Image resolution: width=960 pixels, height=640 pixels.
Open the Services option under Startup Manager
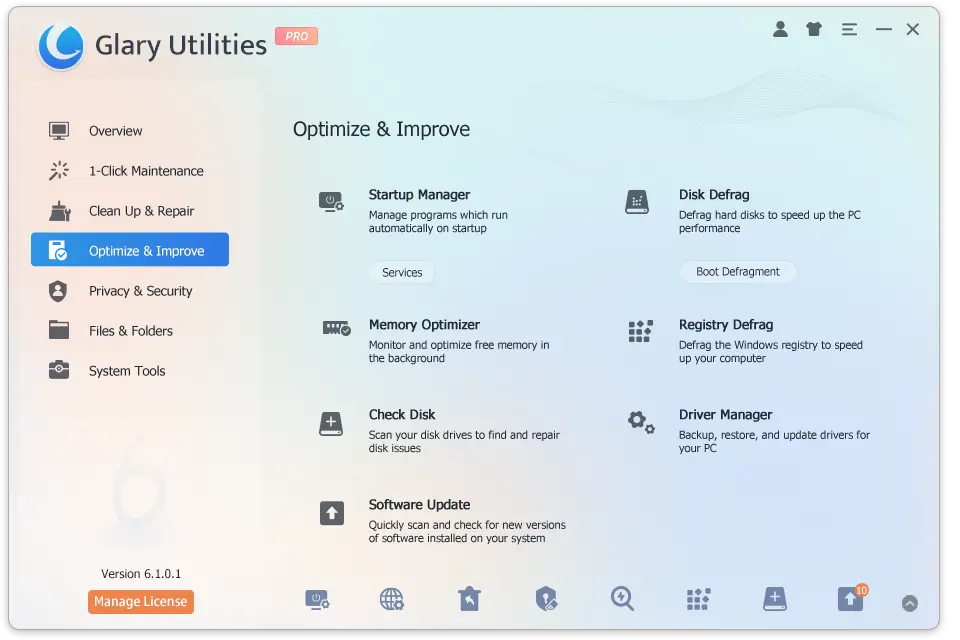click(402, 272)
